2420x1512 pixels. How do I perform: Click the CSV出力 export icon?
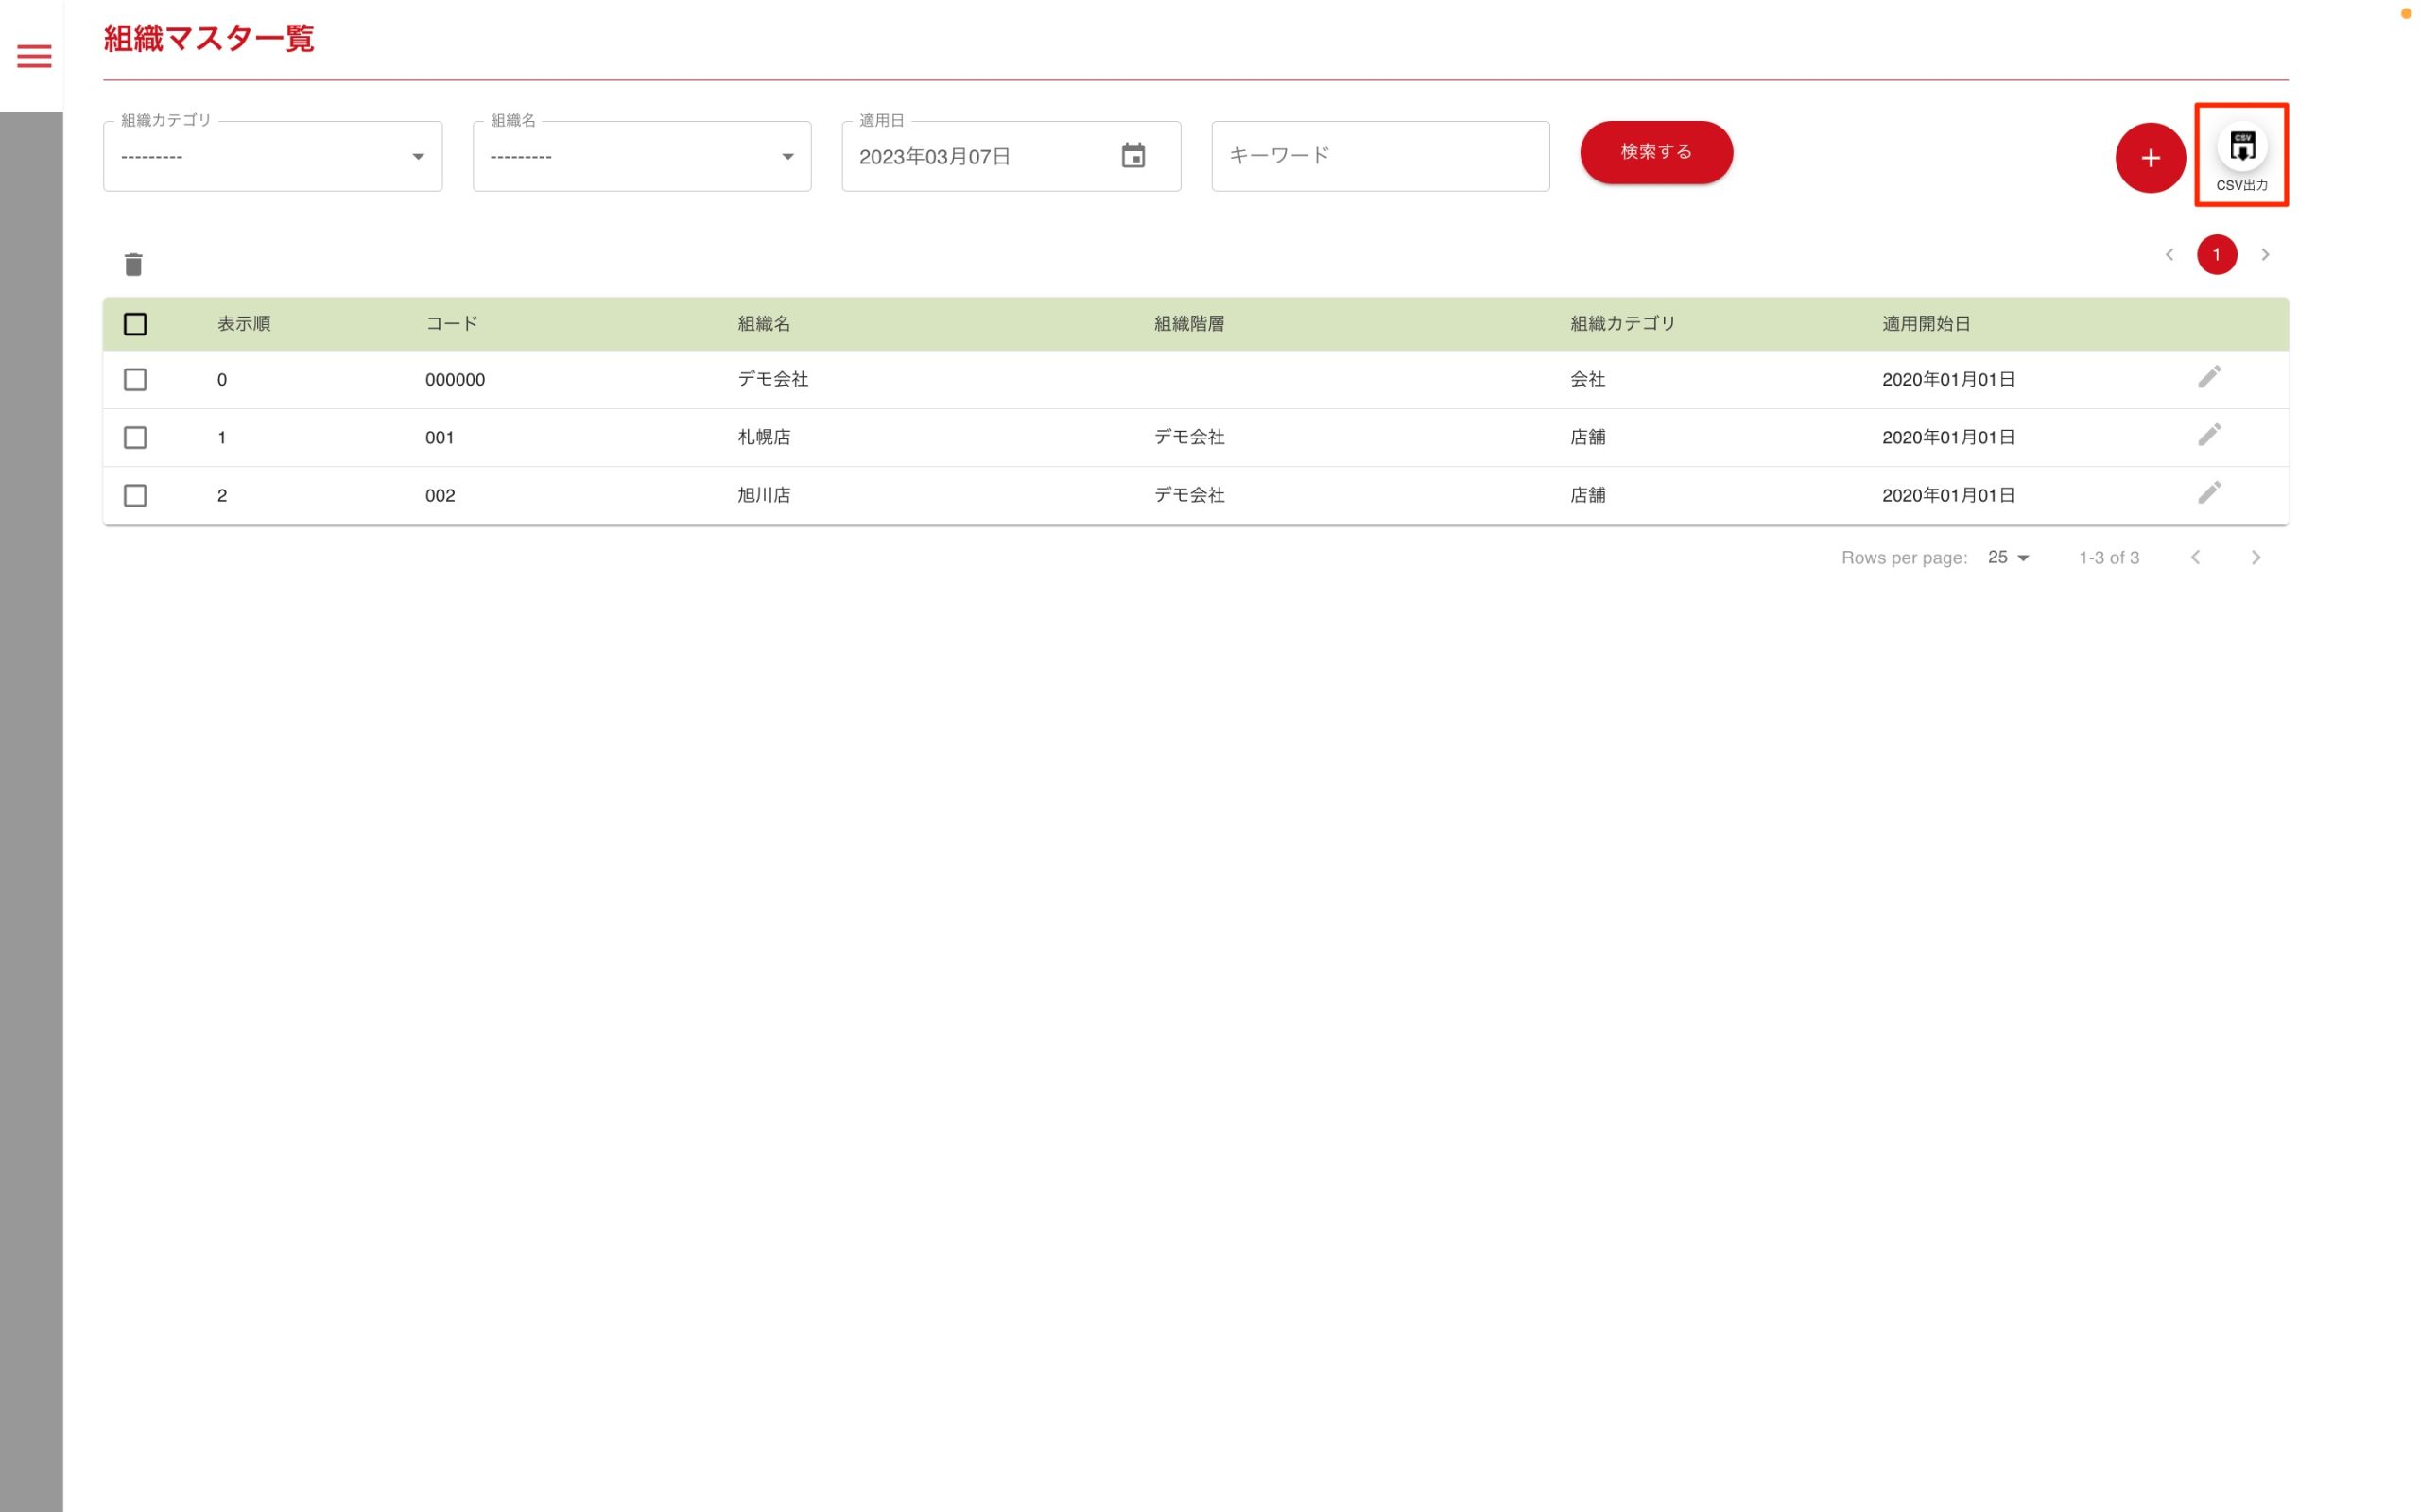point(2241,148)
